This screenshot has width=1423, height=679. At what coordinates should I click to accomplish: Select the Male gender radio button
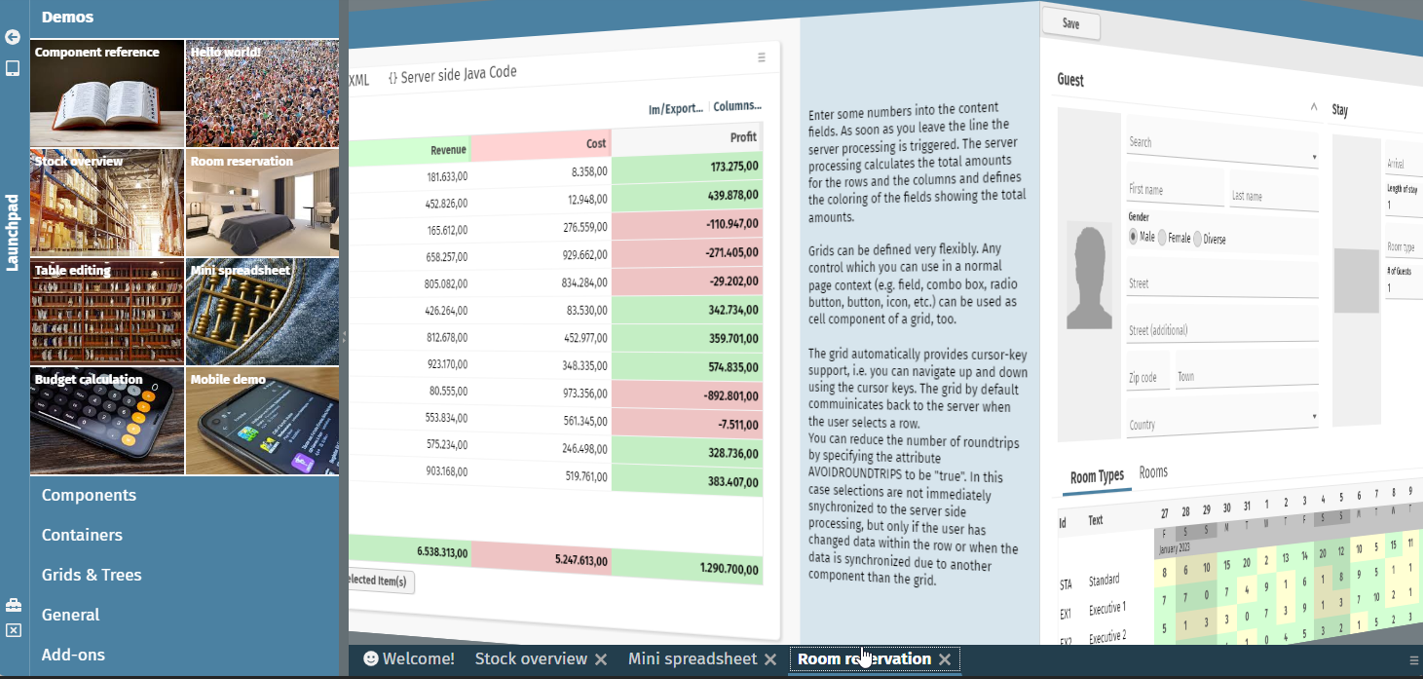pos(1133,237)
